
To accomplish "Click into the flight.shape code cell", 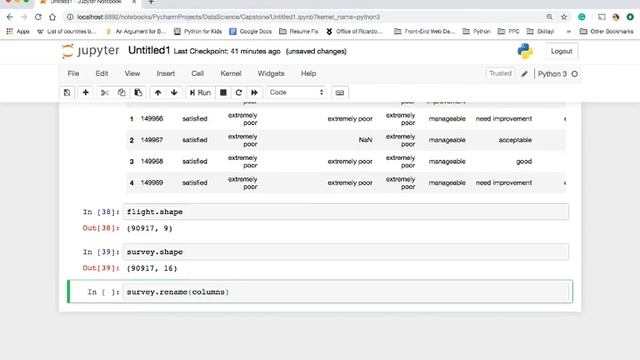I will click(346, 212).
